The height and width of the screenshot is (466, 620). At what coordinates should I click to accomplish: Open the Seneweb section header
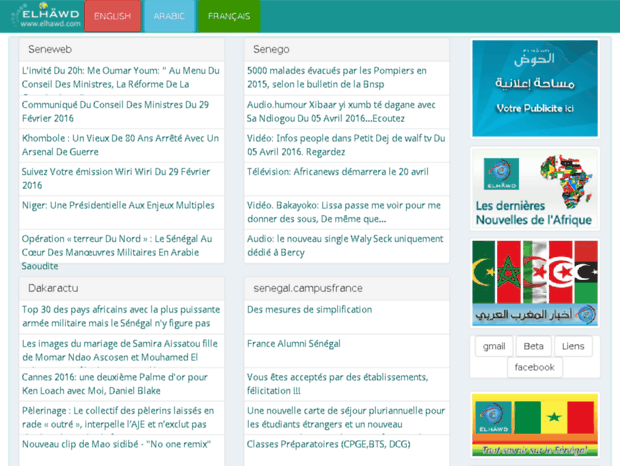tap(122, 49)
